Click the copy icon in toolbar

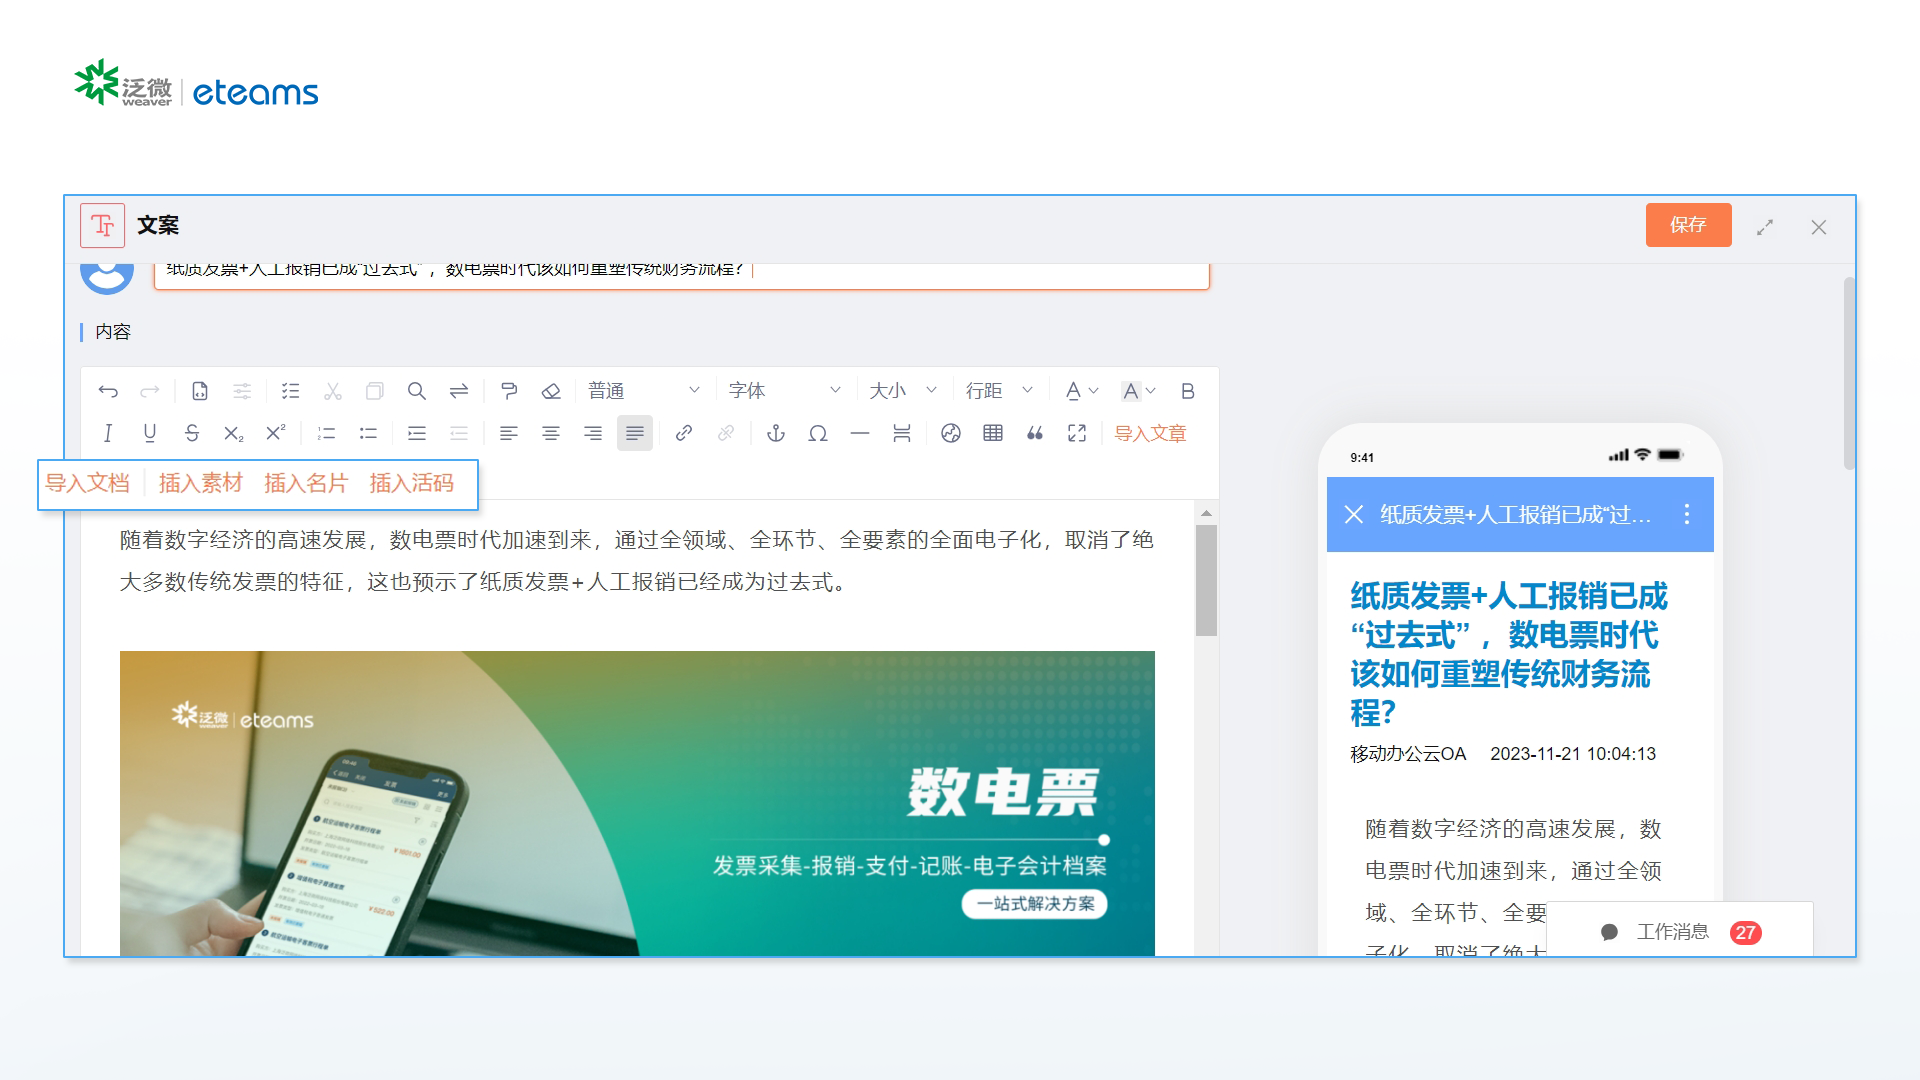click(x=375, y=391)
